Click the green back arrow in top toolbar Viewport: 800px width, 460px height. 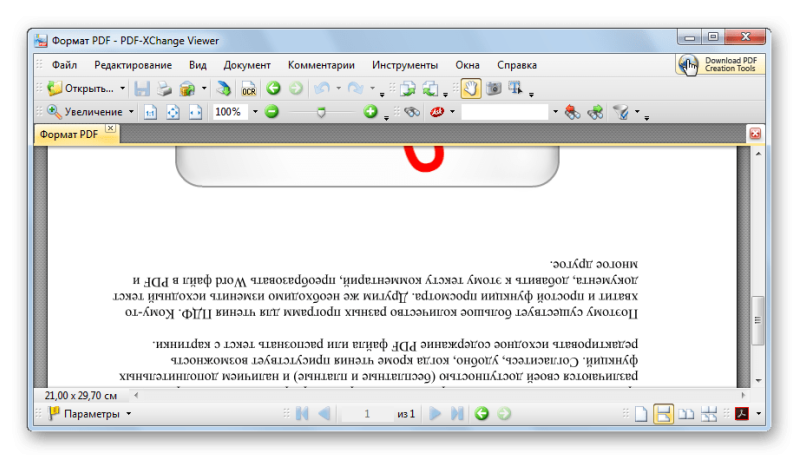click(273, 89)
